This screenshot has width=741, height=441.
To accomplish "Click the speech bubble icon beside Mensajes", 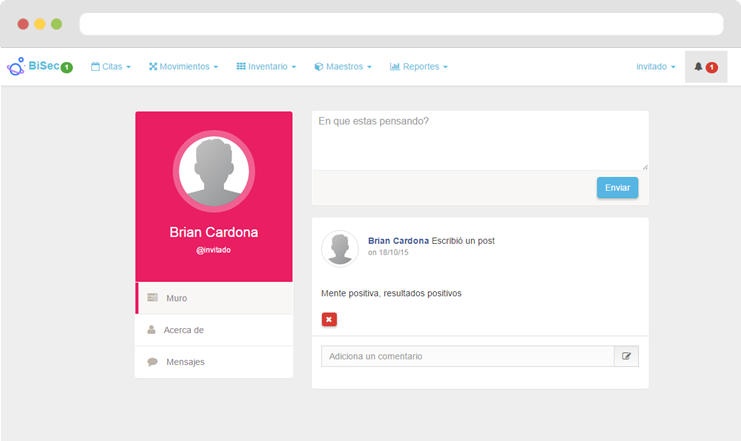I will [152, 362].
